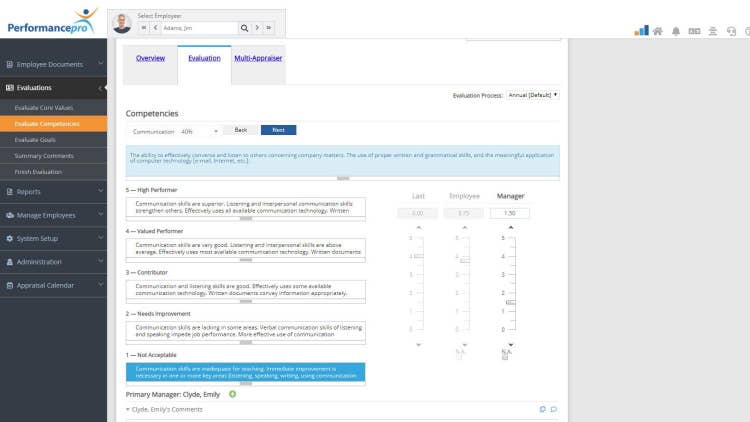Open the headset support icon
Image resolution: width=750 pixels, height=422 pixels.
(731, 31)
